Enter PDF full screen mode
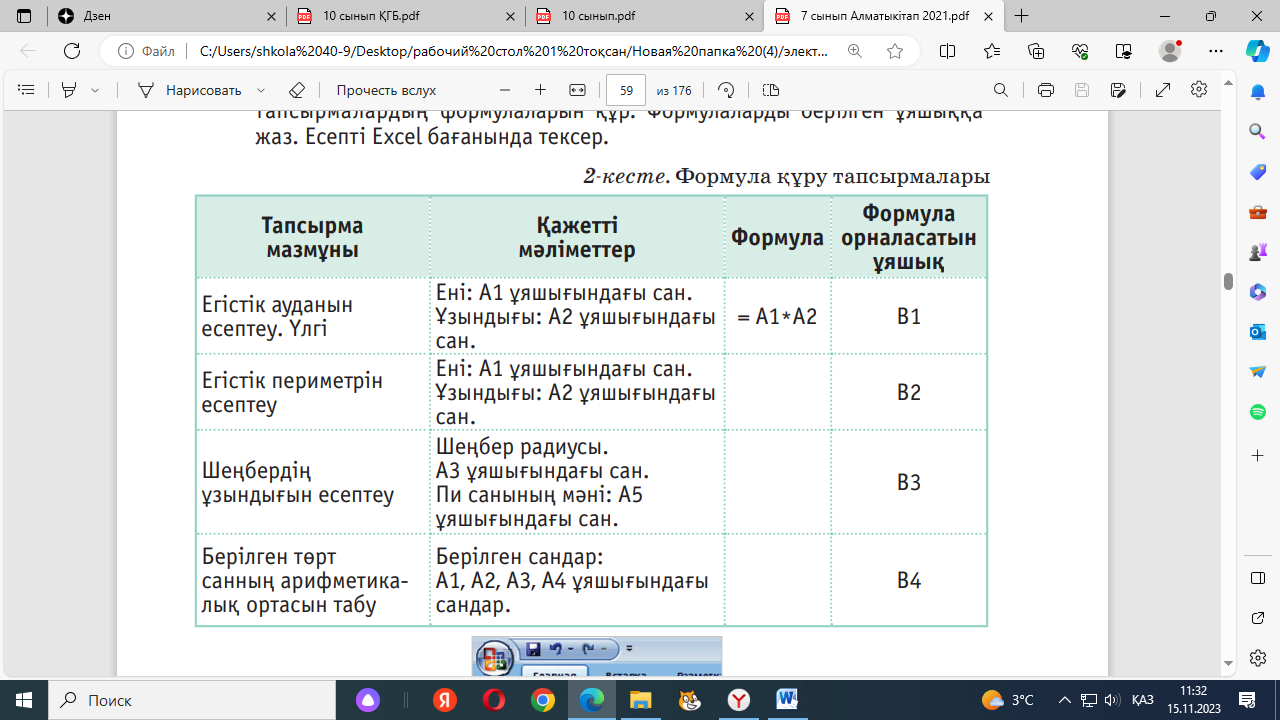Viewport: 1280px width, 720px height. [x=1163, y=90]
